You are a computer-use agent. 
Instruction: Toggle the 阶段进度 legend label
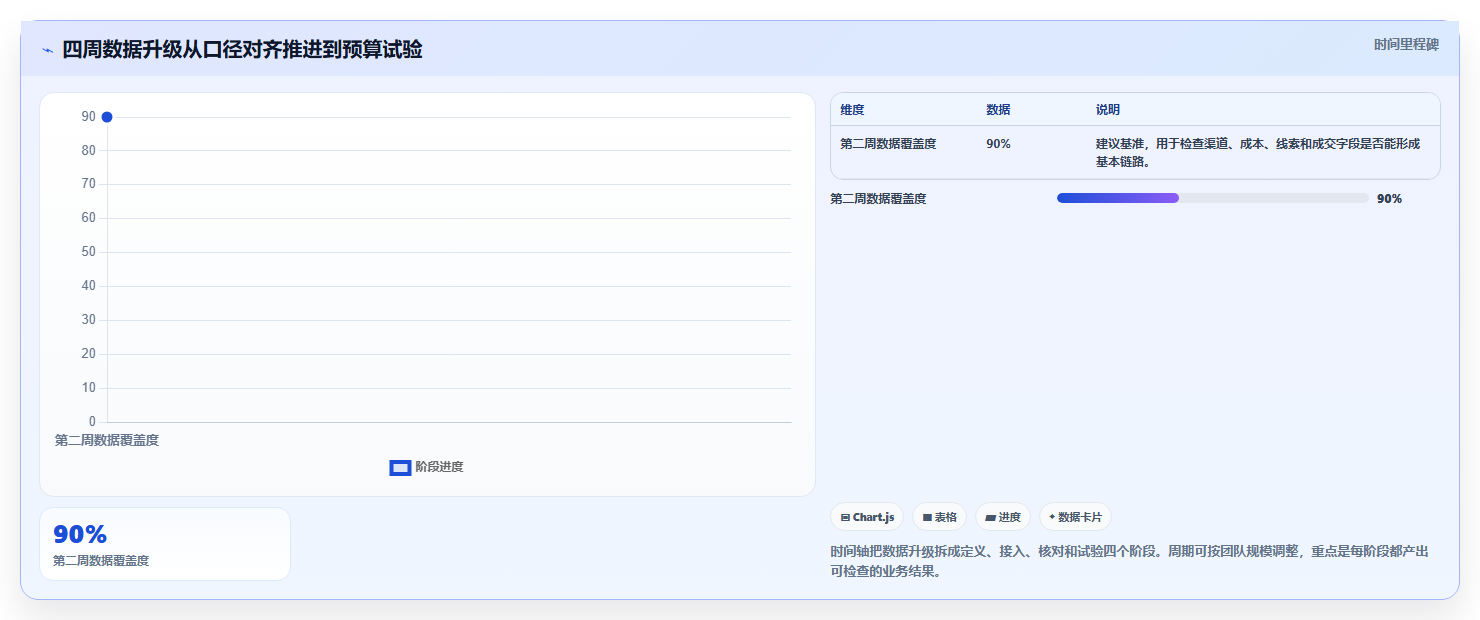439,467
